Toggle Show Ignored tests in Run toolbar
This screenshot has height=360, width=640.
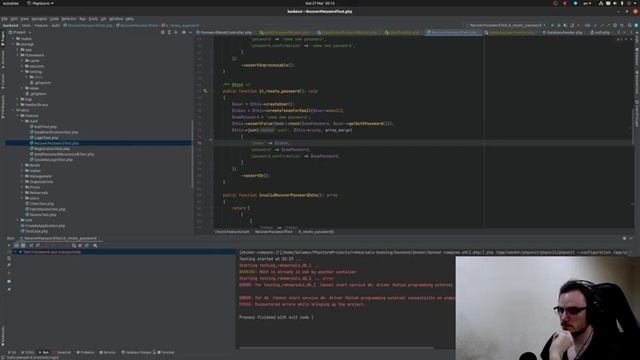23,245
